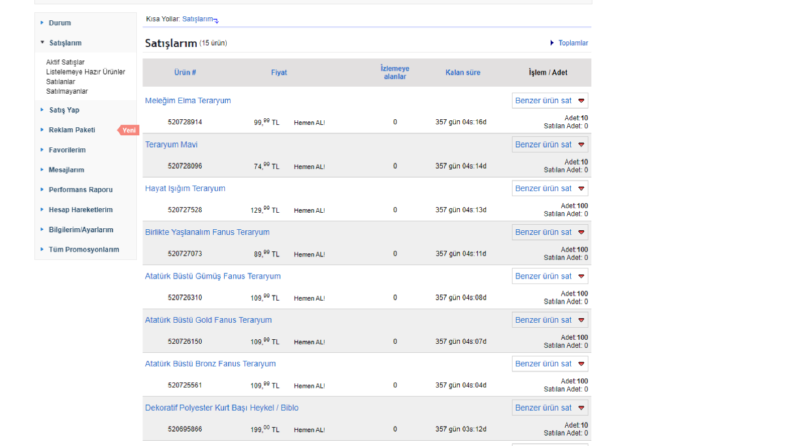This screenshot has height=446, width=793.
Task: Open the Atatürk Büstü Gold Fanus Teraryum listing
Action: [208, 320]
